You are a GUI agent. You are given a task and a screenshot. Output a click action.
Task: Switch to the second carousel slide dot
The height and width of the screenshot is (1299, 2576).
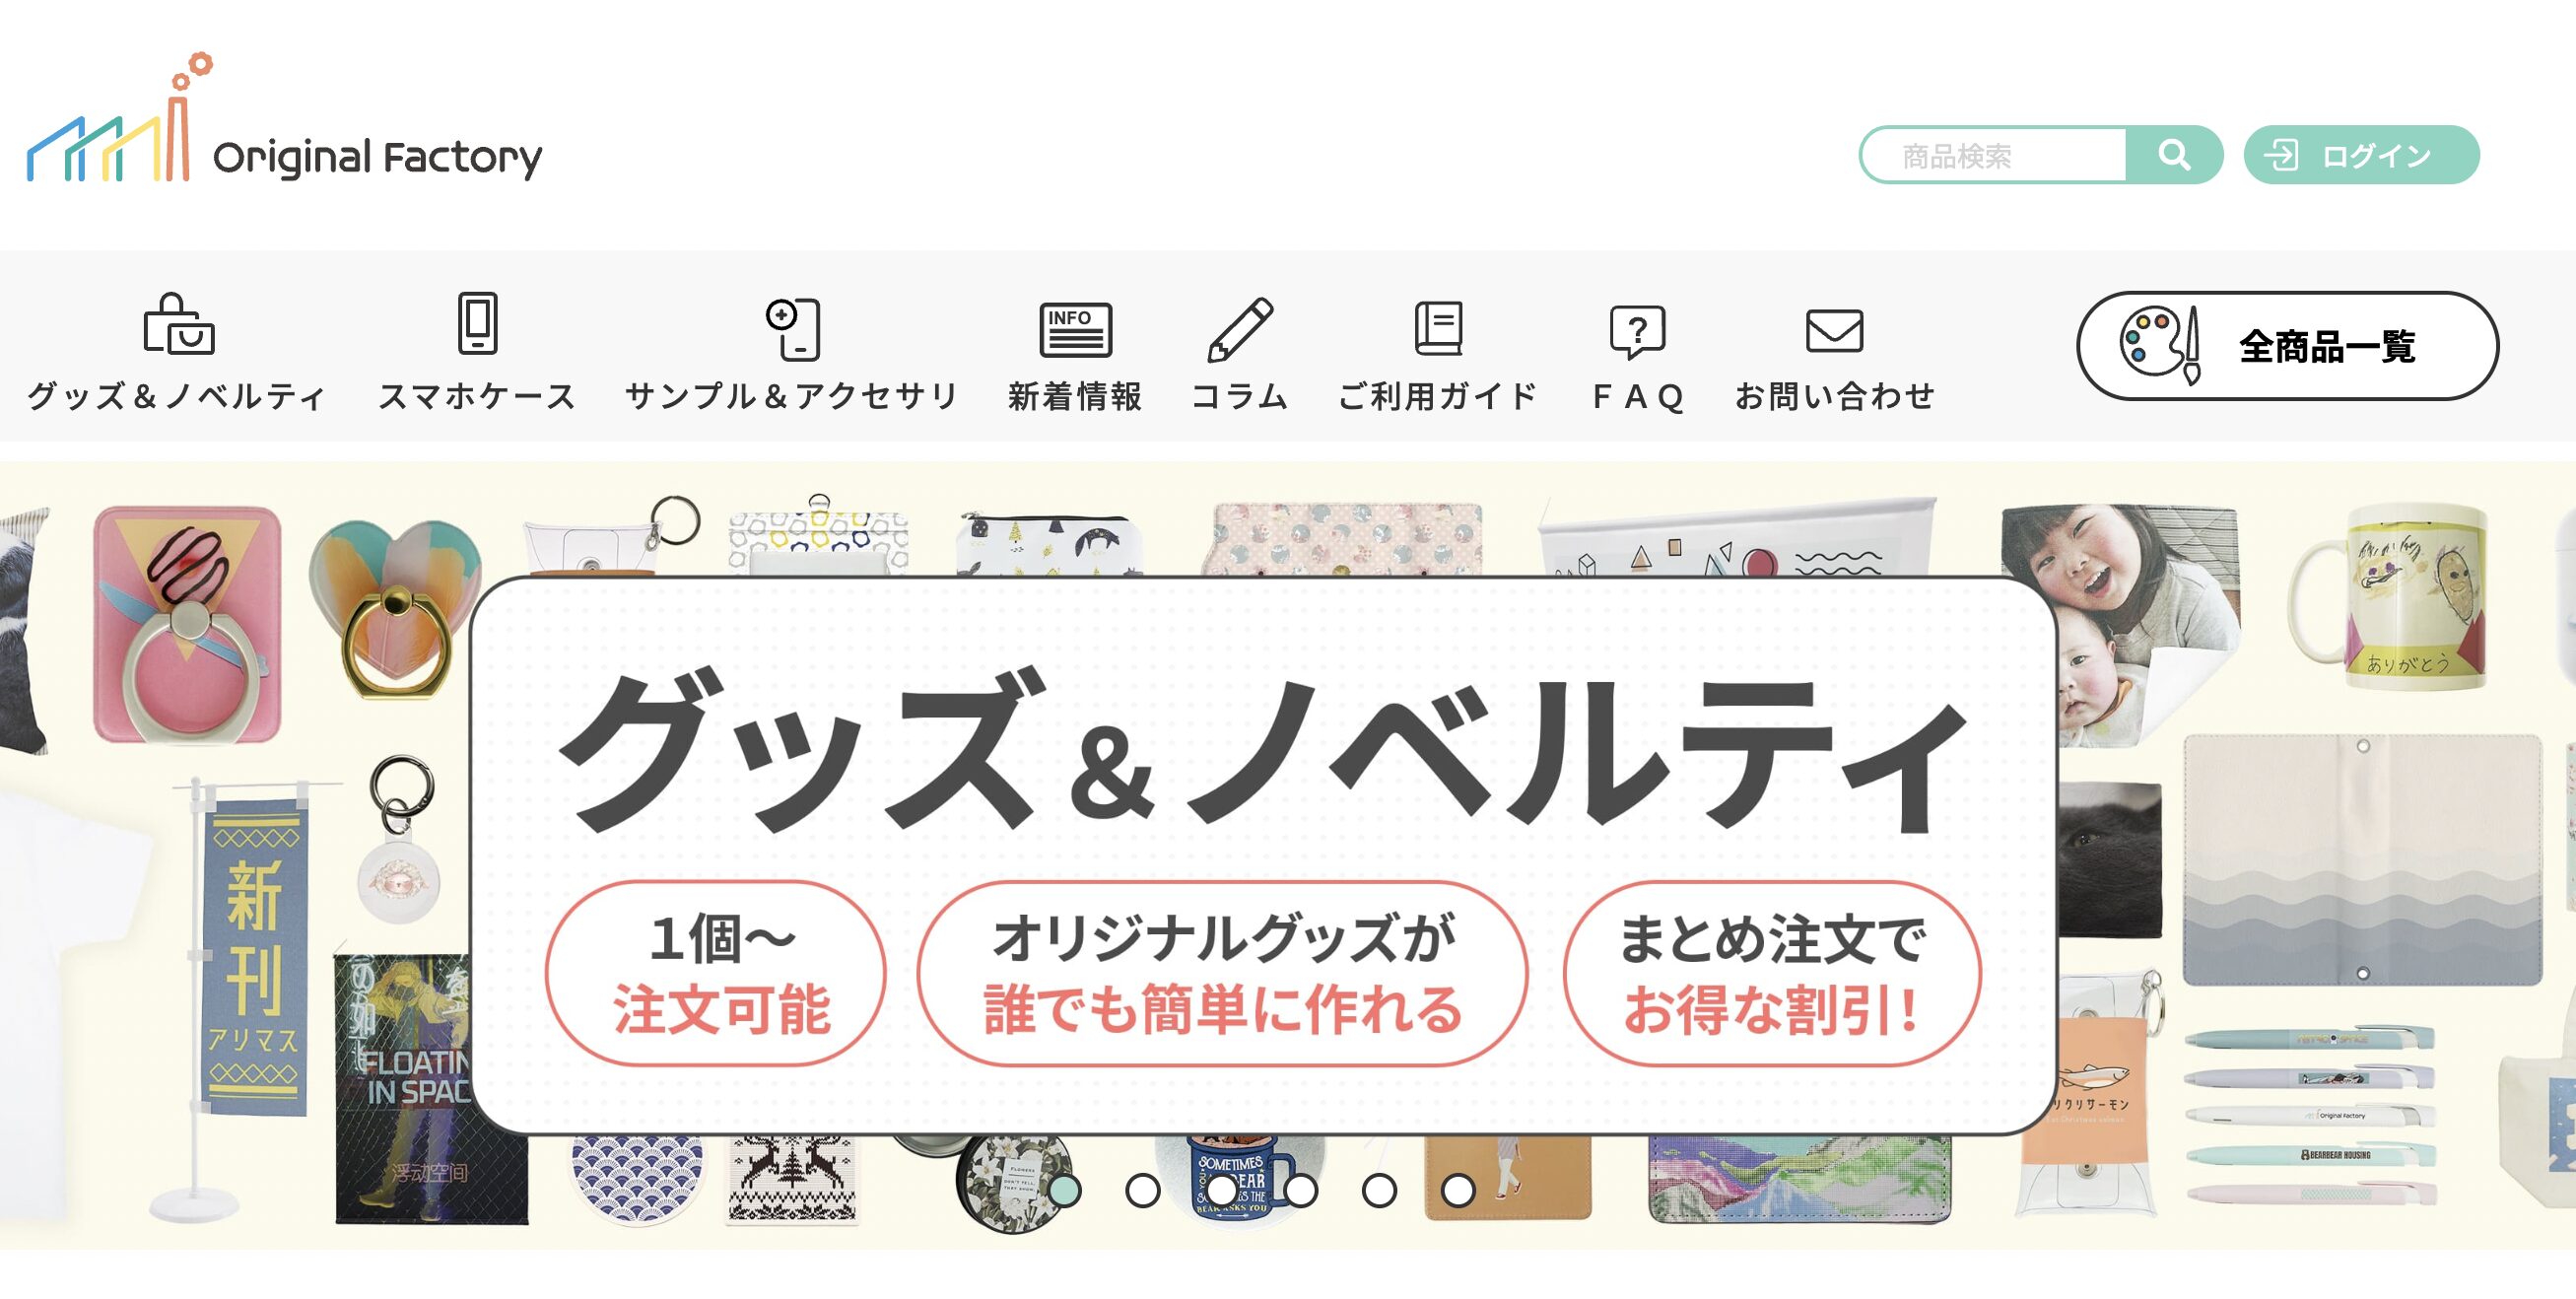1143,1190
